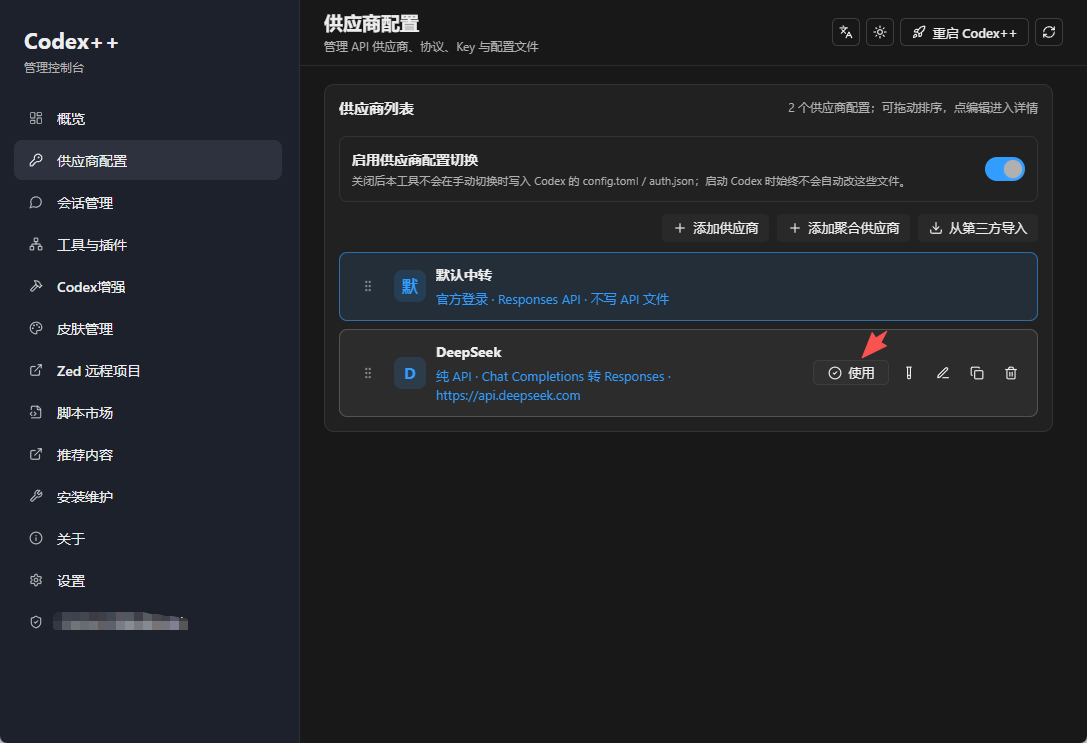Click the Codex++ logo title
This screenshot has height=743, width=1087.
click(71, 42)
